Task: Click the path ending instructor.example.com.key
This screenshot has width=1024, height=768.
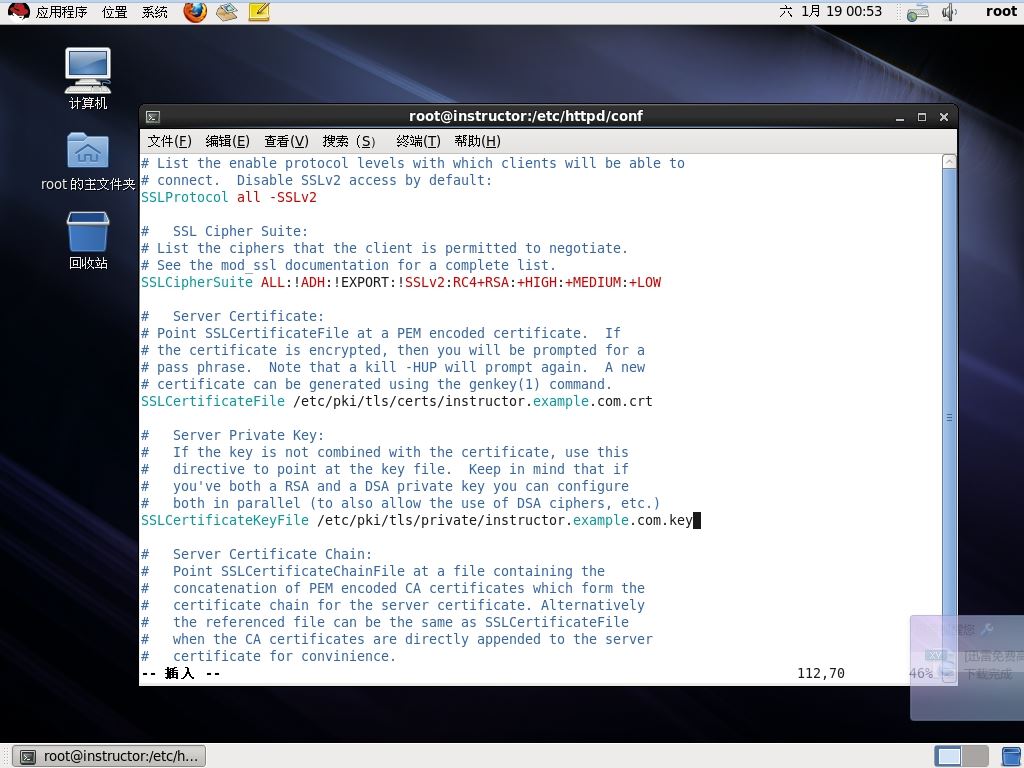Action: click(x=505, y=520)
